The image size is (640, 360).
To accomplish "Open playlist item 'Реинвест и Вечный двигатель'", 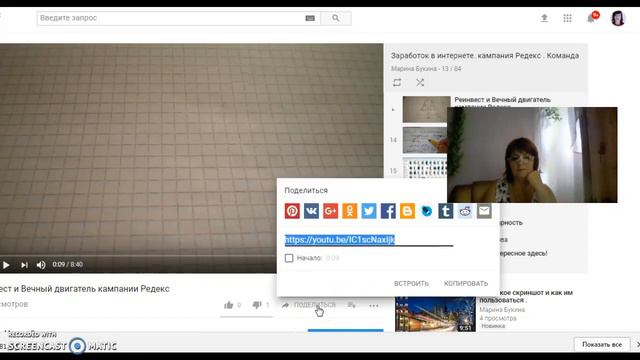I will (x=502, y=100).
